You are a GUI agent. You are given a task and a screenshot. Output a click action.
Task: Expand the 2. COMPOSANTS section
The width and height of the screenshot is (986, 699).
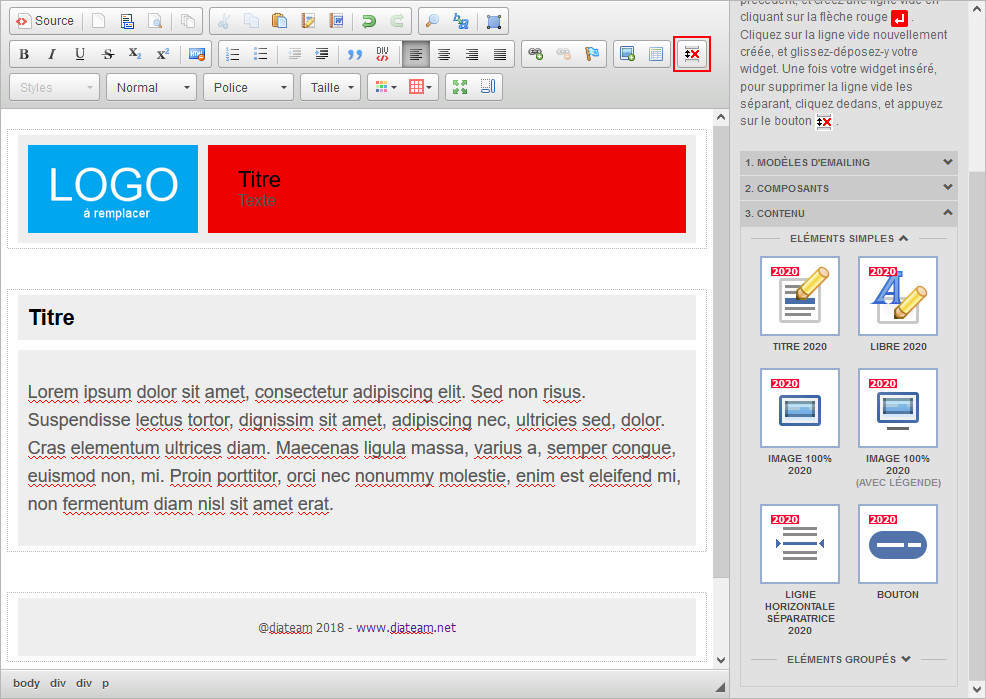[x=848, y=187]
